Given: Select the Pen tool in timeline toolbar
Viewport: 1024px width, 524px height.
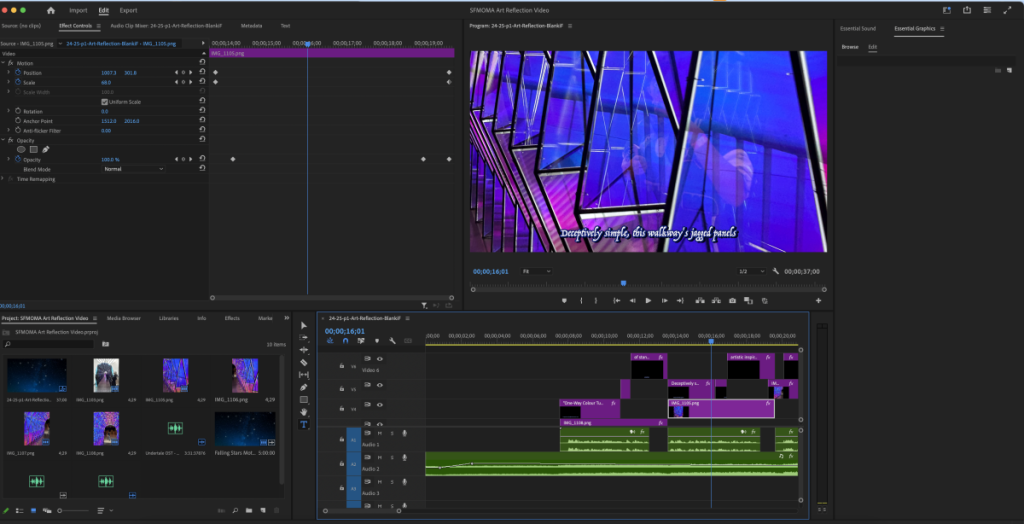Looking at the screenshot, I should tap(304, 387).
